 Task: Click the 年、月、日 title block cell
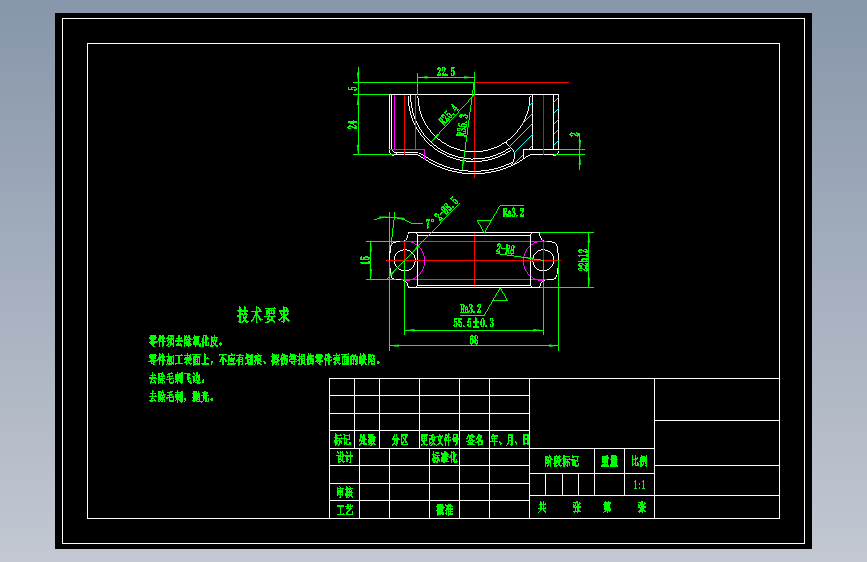[x=510, y=440]
